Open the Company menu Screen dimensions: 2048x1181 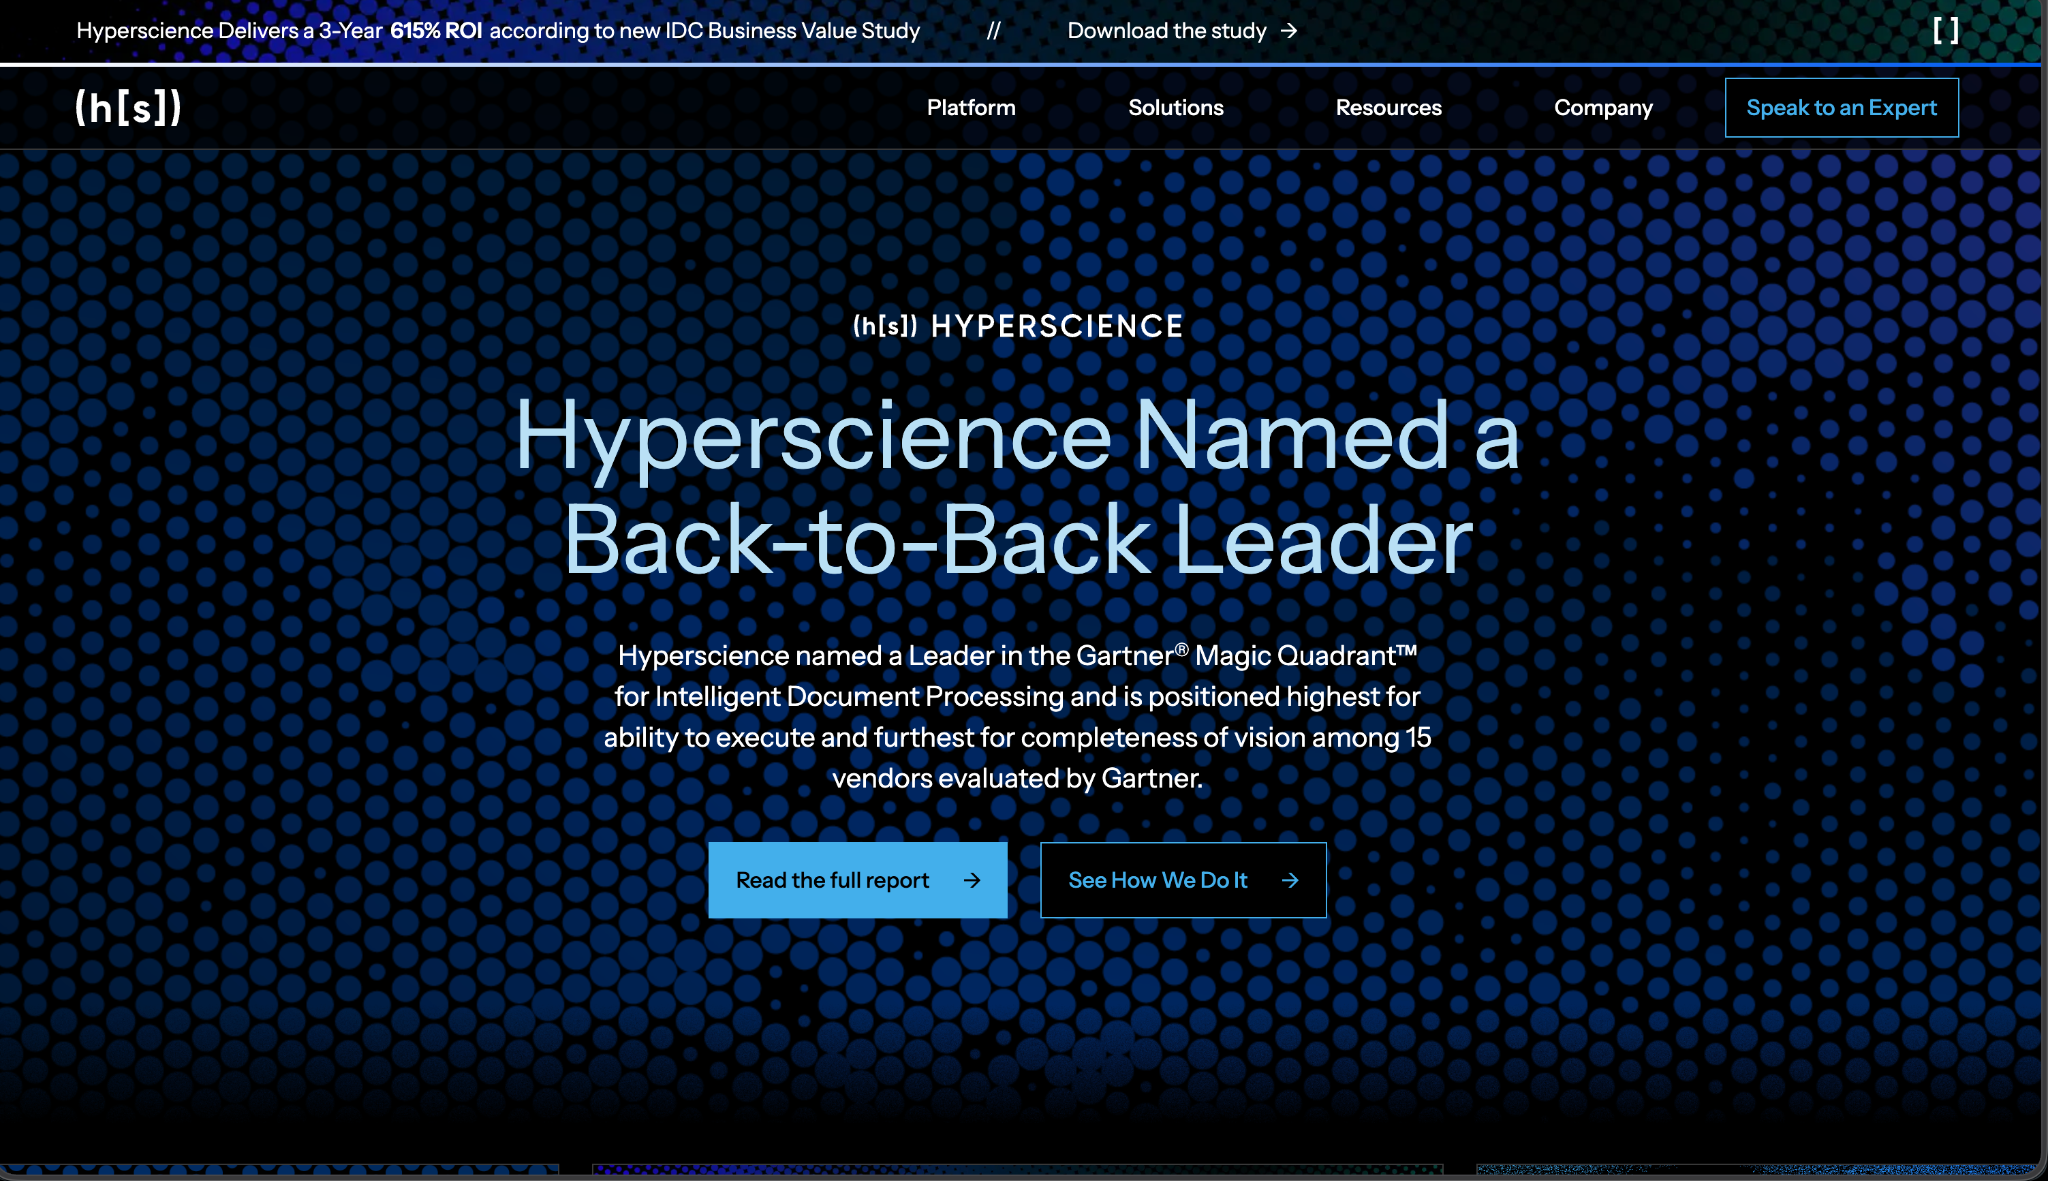point(1603,108)
